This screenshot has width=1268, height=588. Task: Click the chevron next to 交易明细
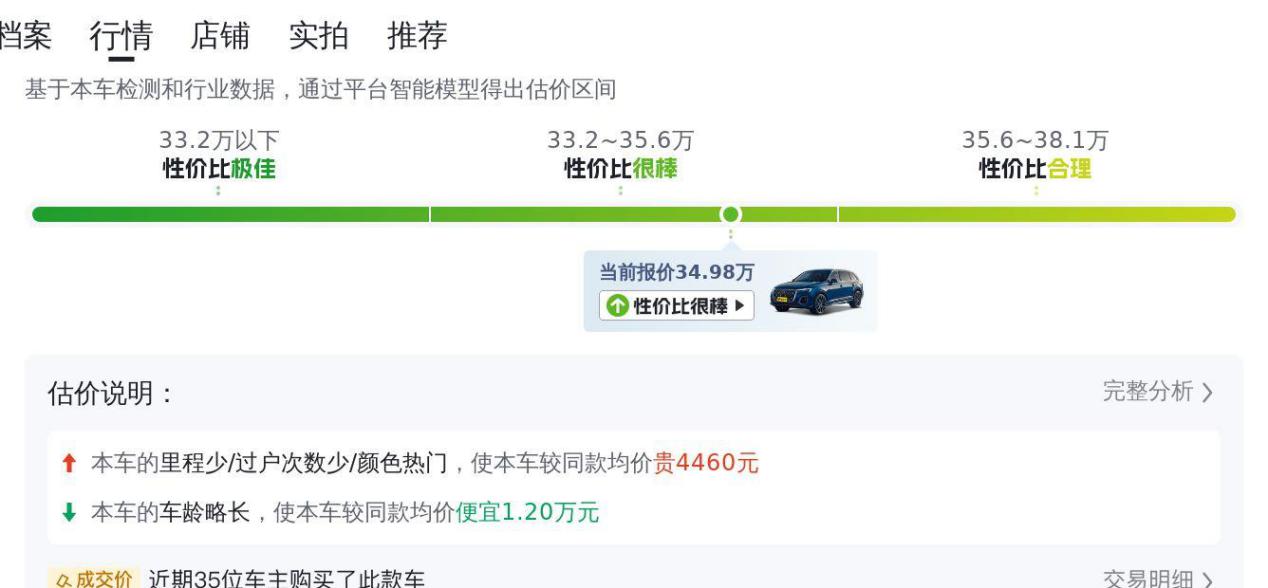click(x=1208, y=581)
